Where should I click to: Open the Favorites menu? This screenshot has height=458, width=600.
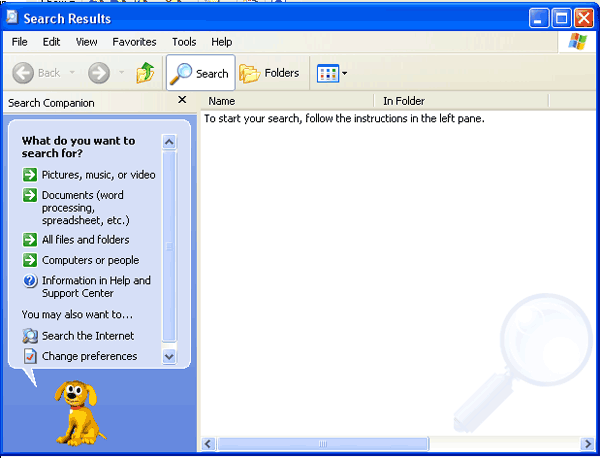coord(134,42)
